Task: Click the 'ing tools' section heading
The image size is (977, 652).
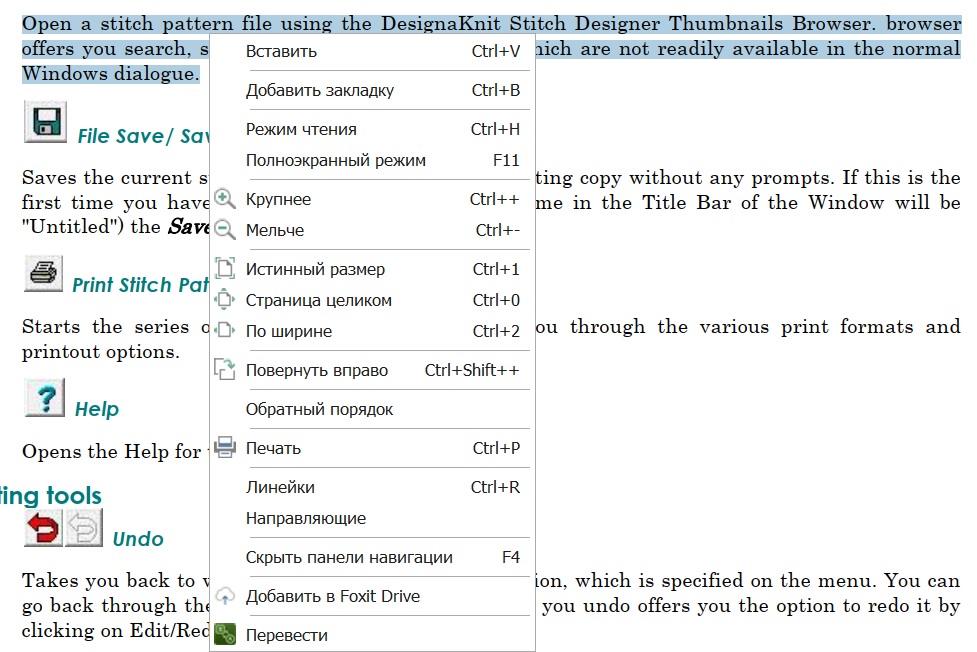Action: click(x=50, y=496)
